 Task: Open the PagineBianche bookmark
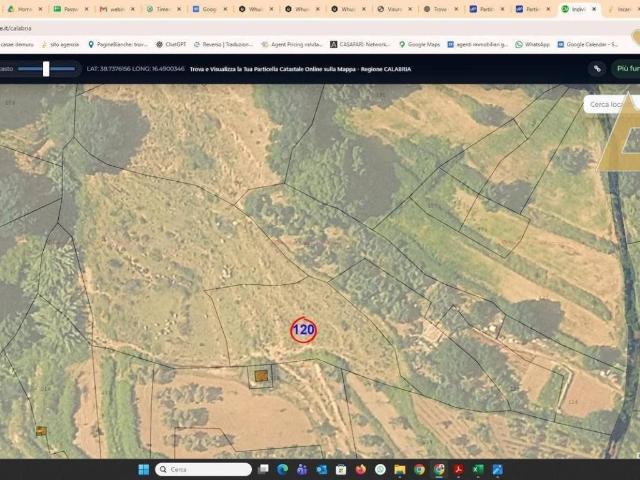click(x=118, y=44)
